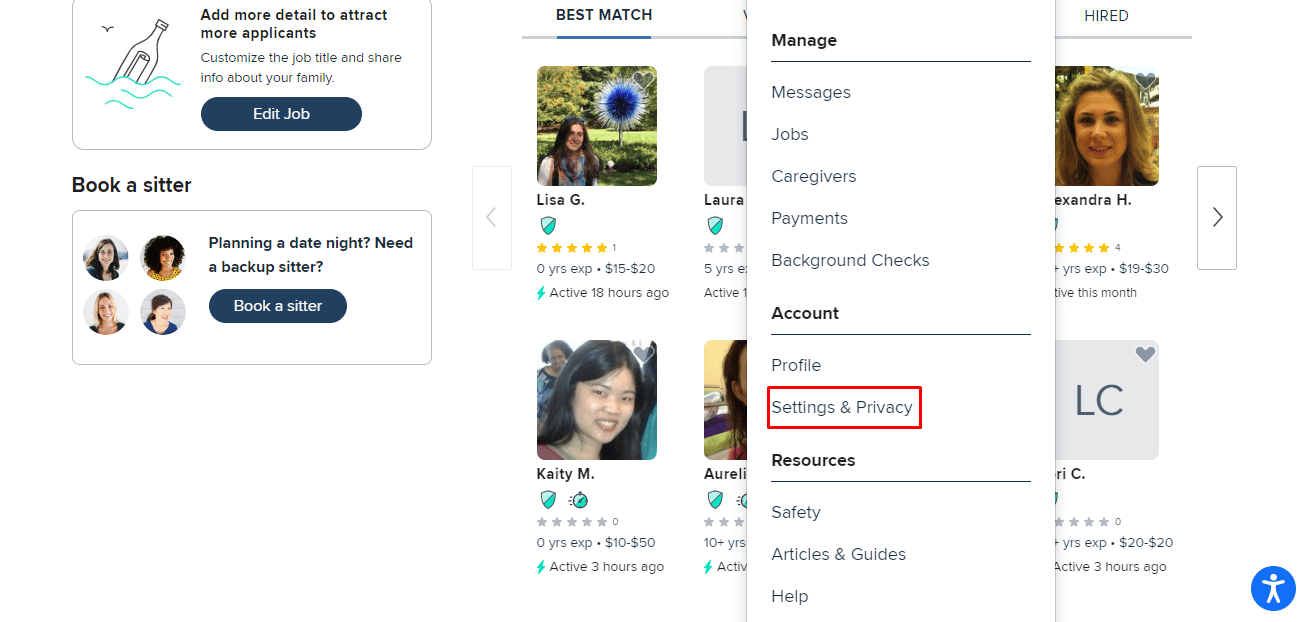Favorite the LC caregiver with heart icon
This screenshot has height=622, width=1307.
[1145, 354]
